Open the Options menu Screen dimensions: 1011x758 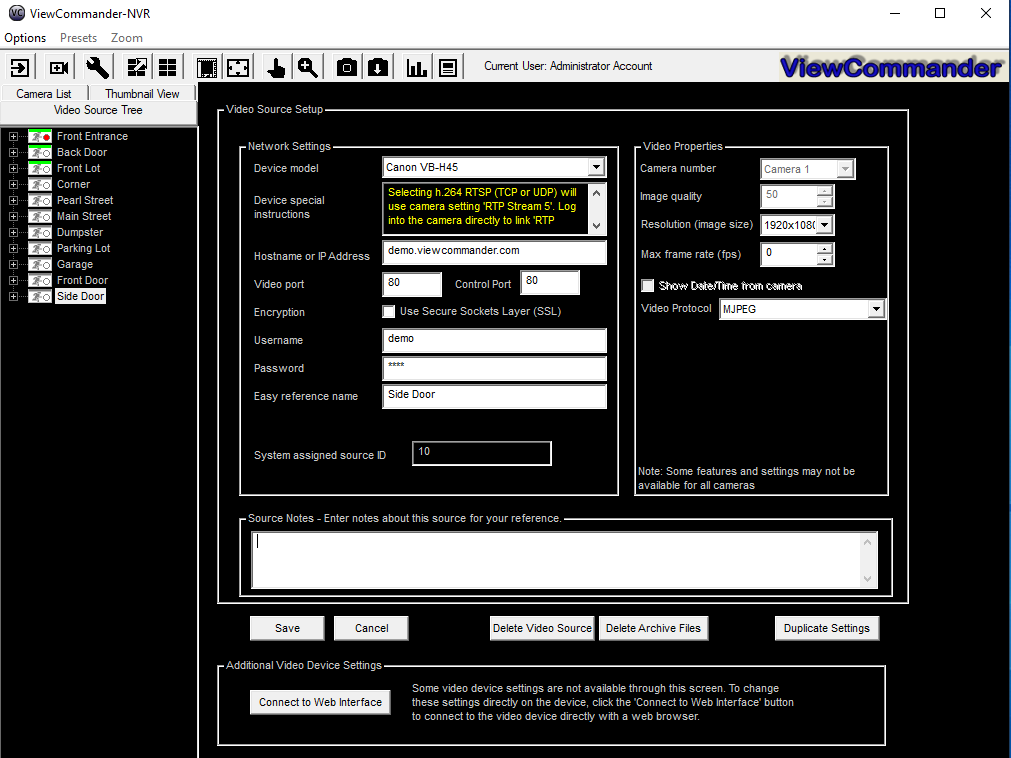(x=25, y=38)
